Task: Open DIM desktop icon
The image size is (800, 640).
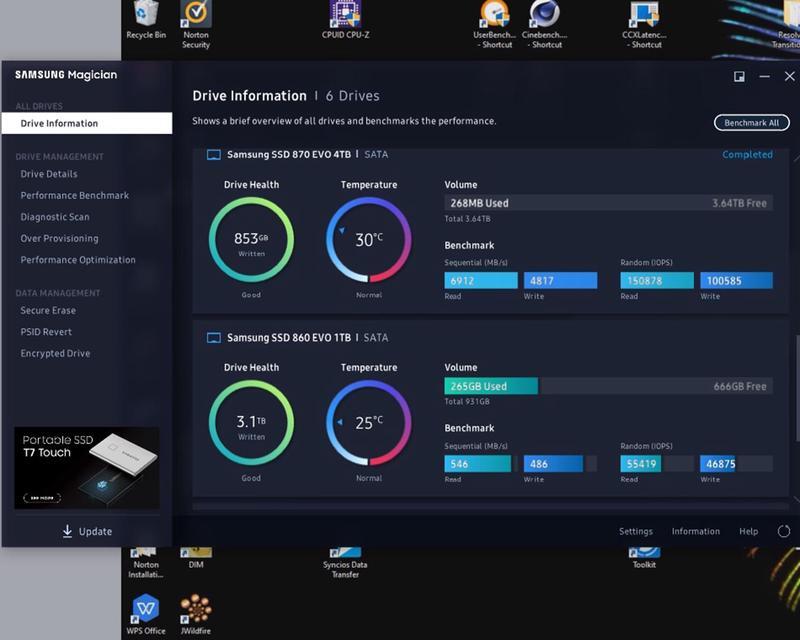Action: coord(196,558)
